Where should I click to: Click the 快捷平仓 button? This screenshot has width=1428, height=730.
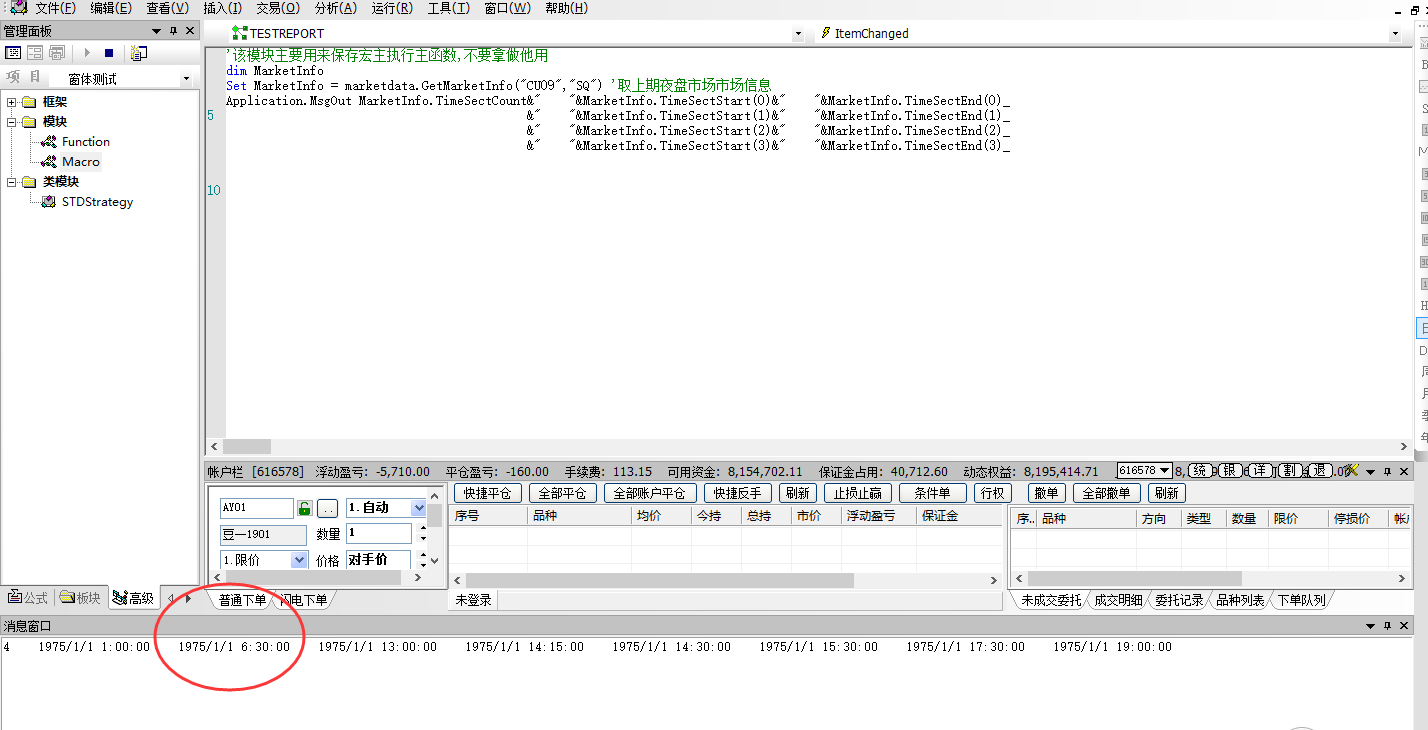pos(489,493)
